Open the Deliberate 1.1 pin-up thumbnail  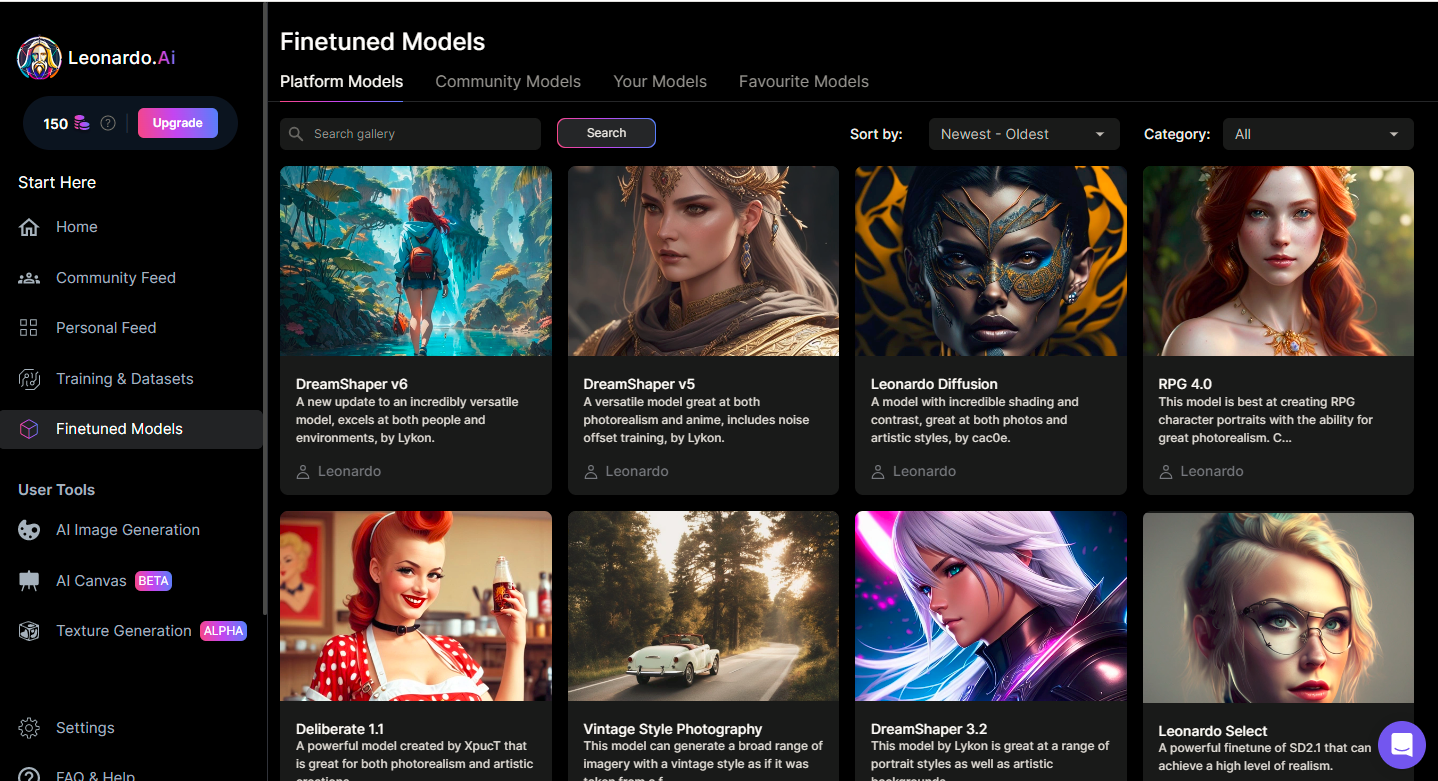416,606
